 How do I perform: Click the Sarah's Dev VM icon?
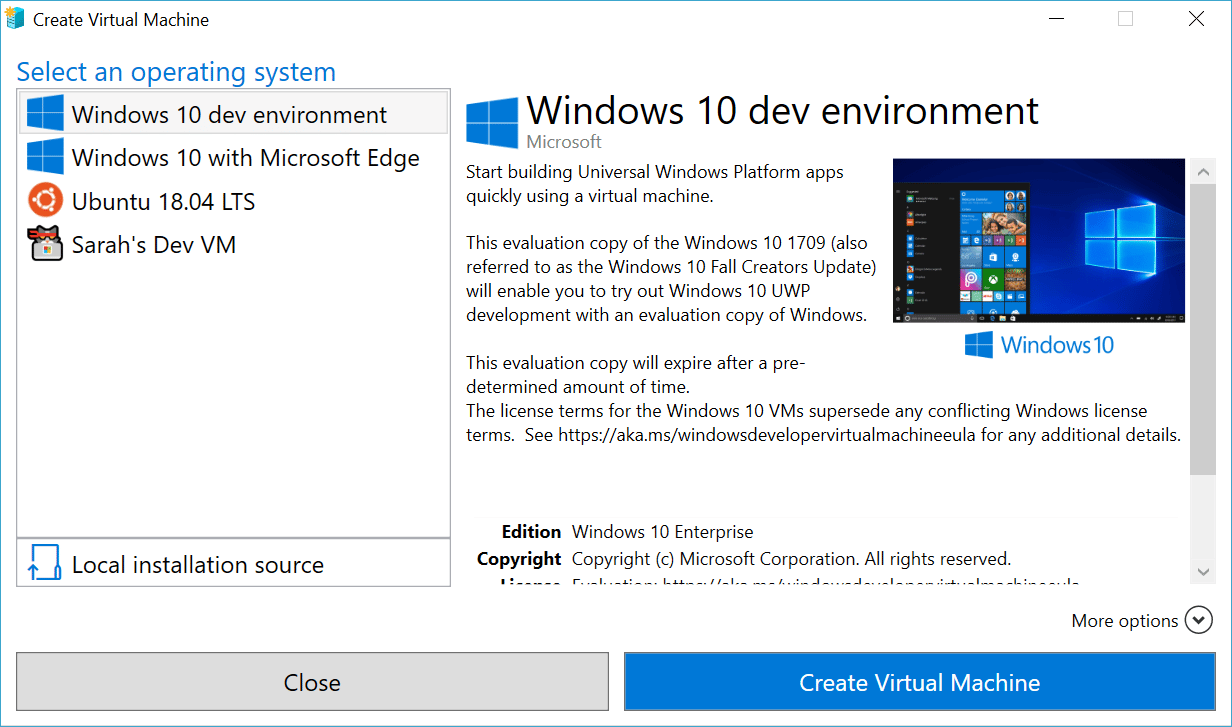click(x=44, y=244)
